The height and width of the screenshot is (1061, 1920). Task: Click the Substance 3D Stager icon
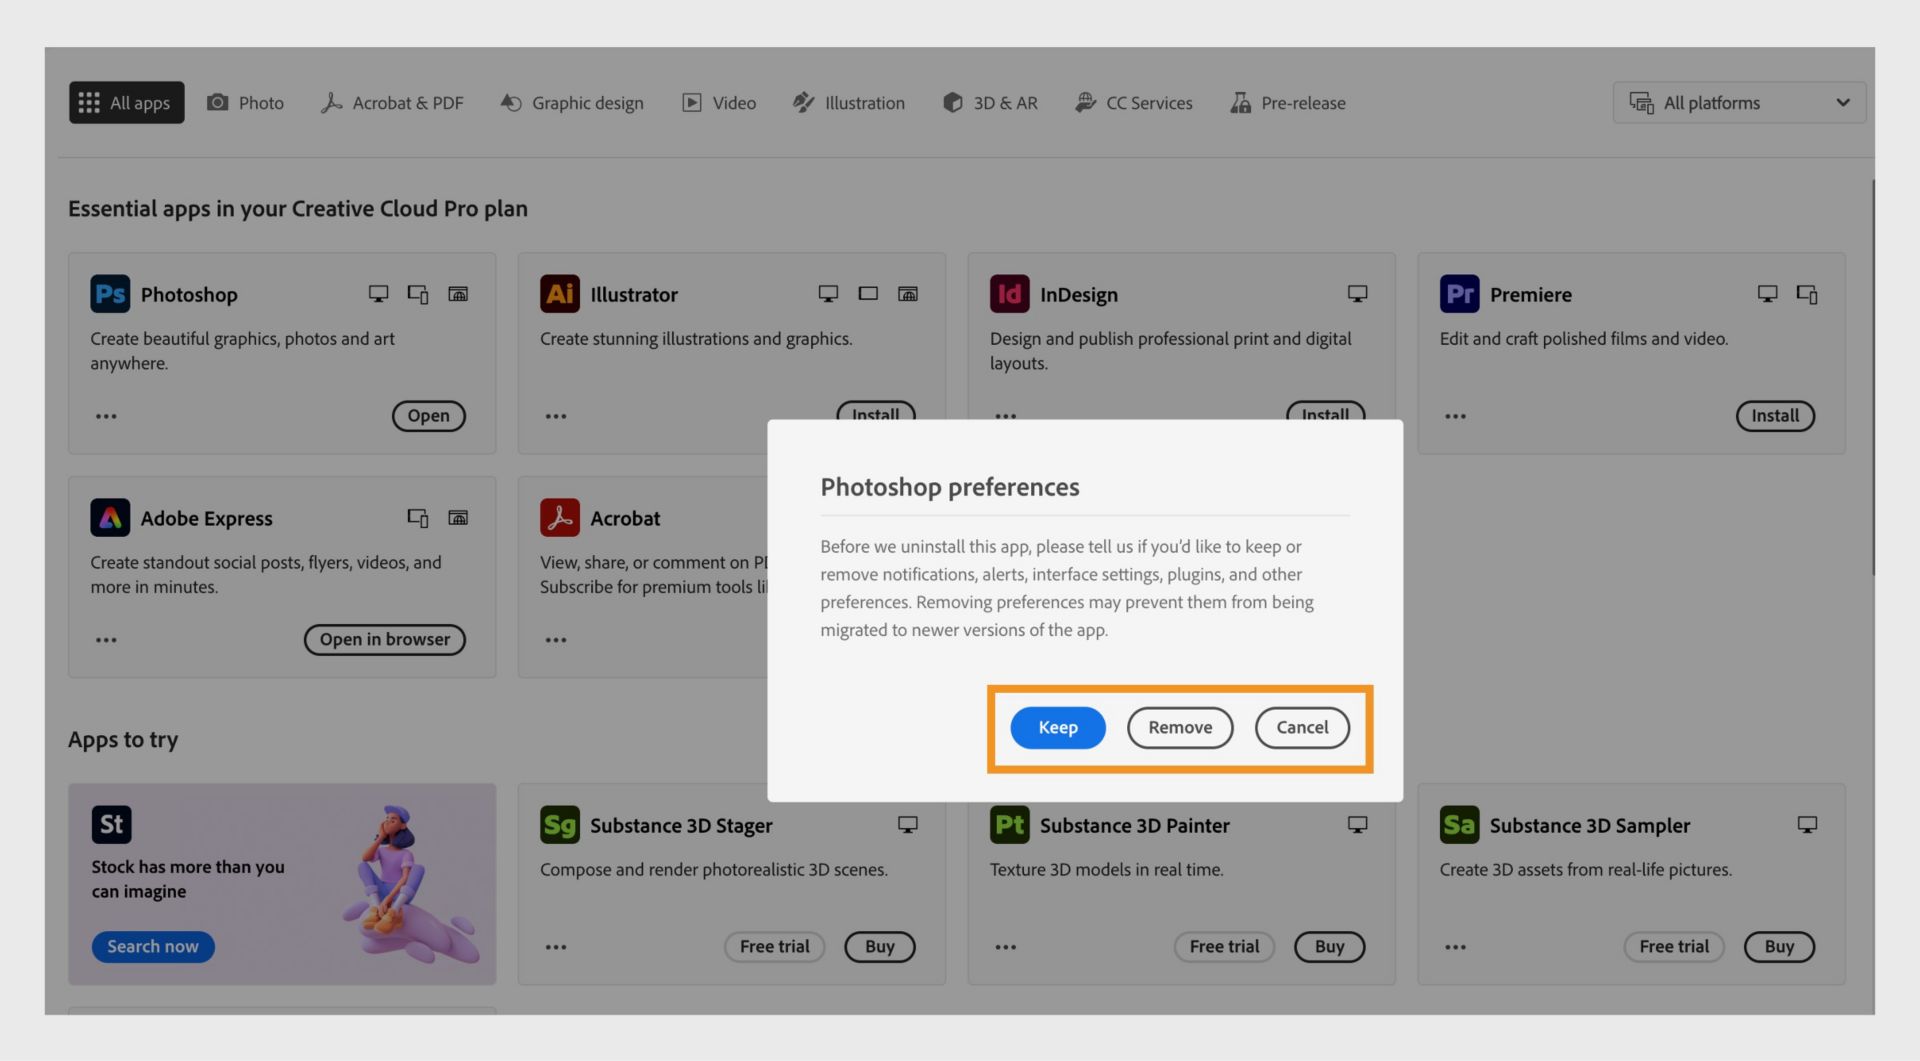[560, 825]
